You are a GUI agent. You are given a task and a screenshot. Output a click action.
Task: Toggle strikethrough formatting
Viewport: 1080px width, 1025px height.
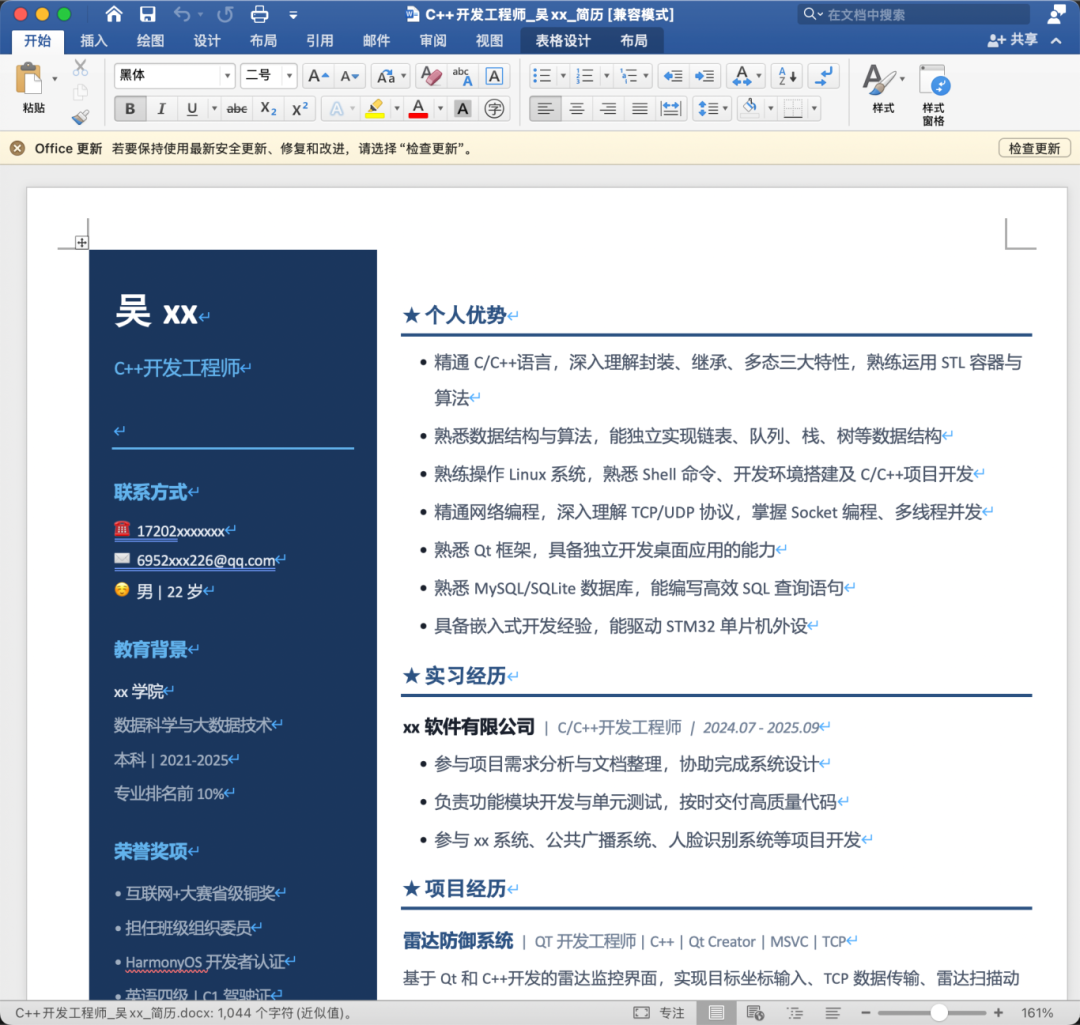pos(237,108)
